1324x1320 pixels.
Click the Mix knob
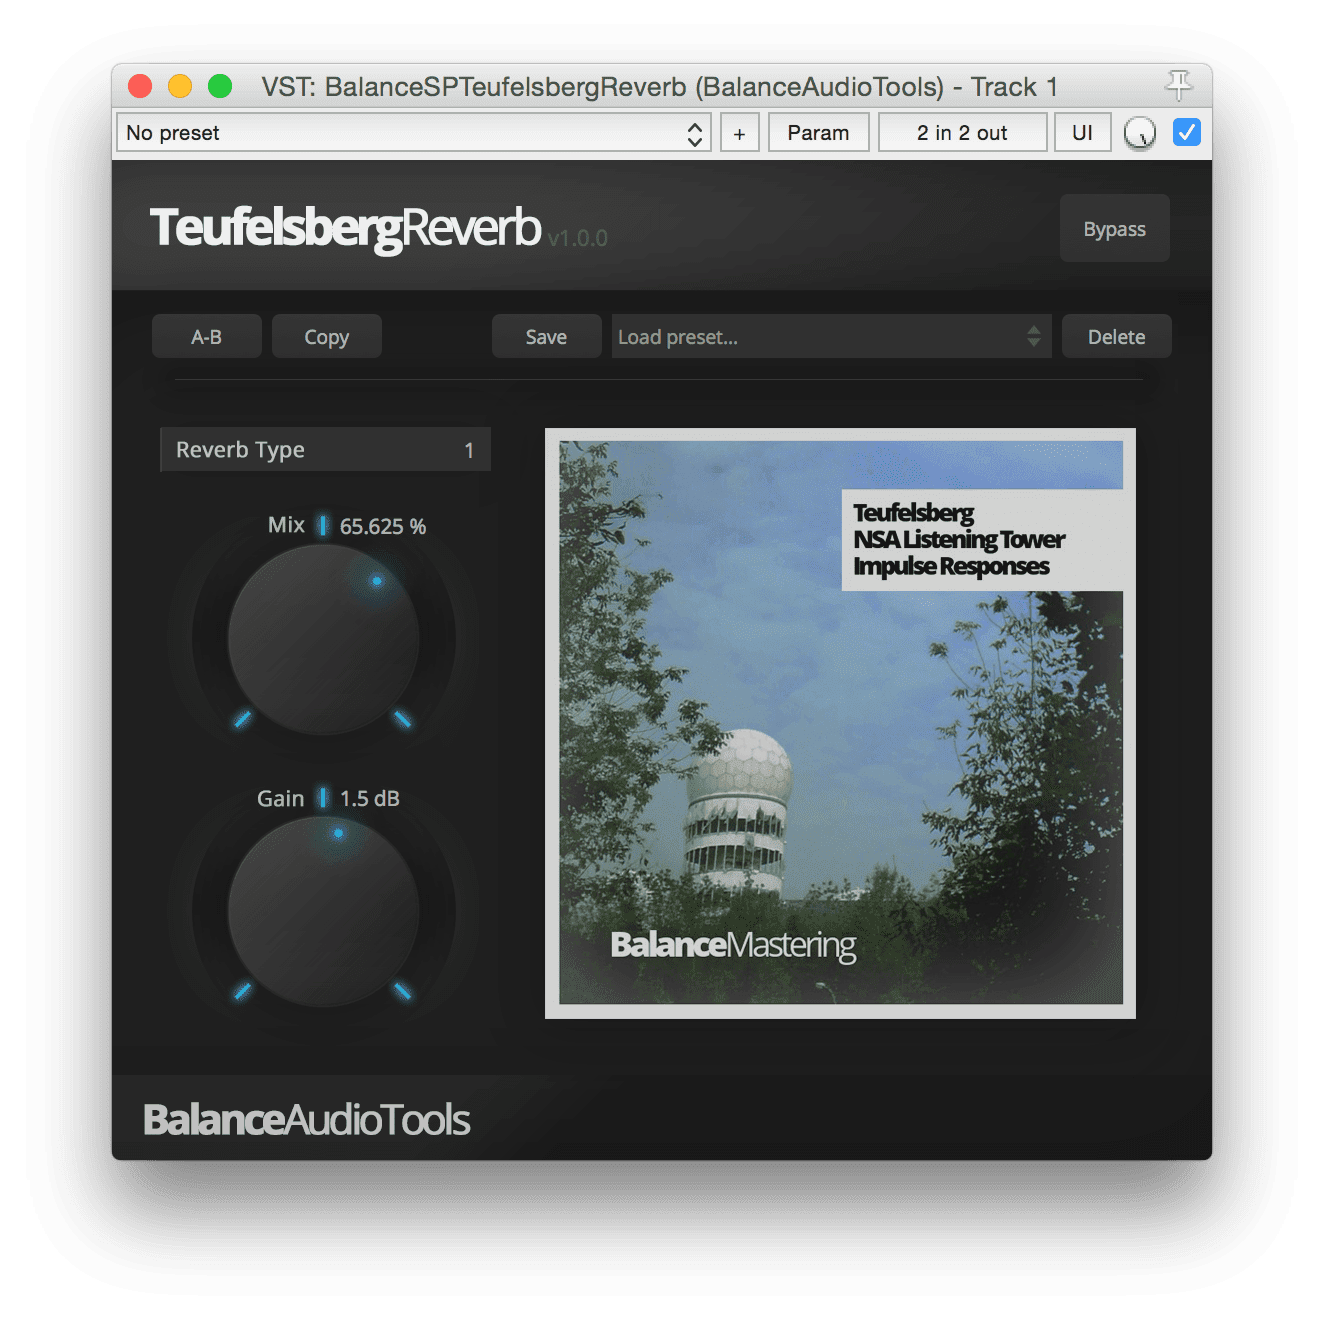(x=323, y=640)
